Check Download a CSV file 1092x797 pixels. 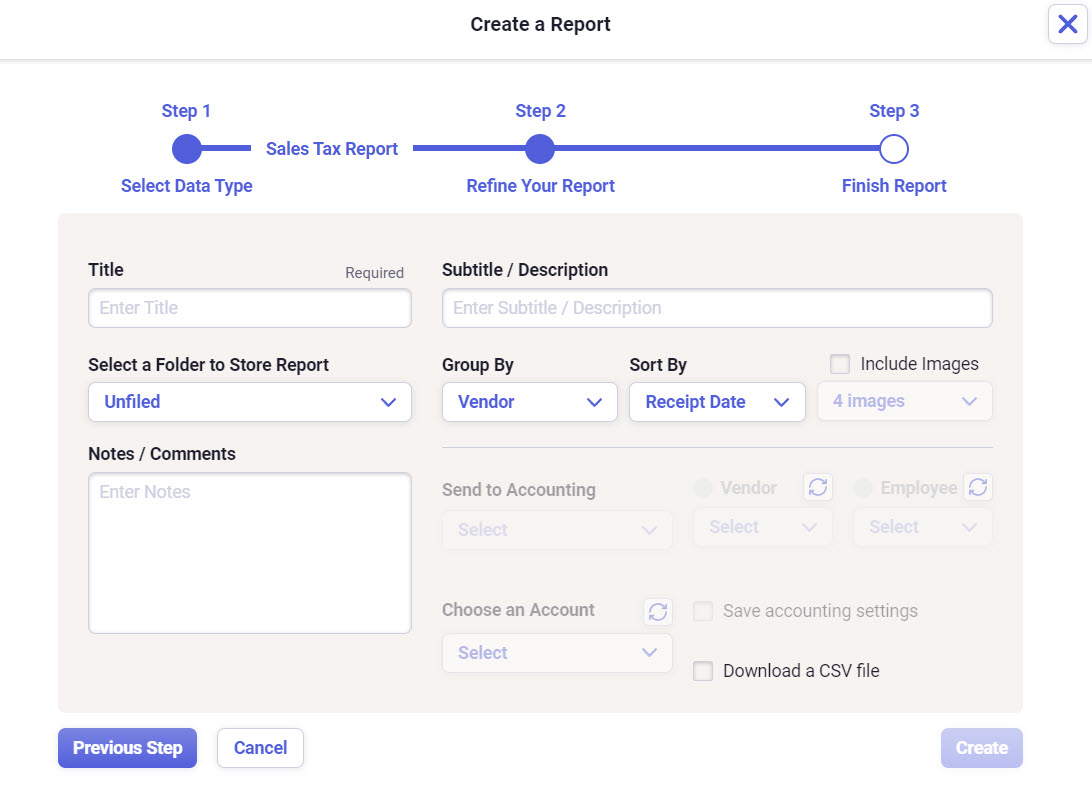(x=703, y=671)
